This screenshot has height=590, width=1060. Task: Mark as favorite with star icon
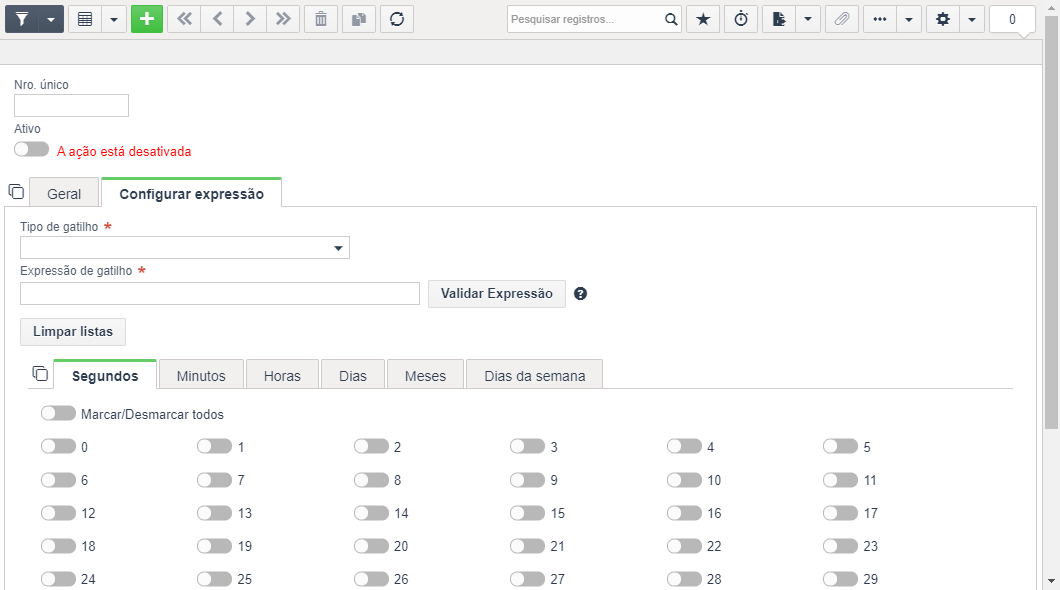coord(703,19)
